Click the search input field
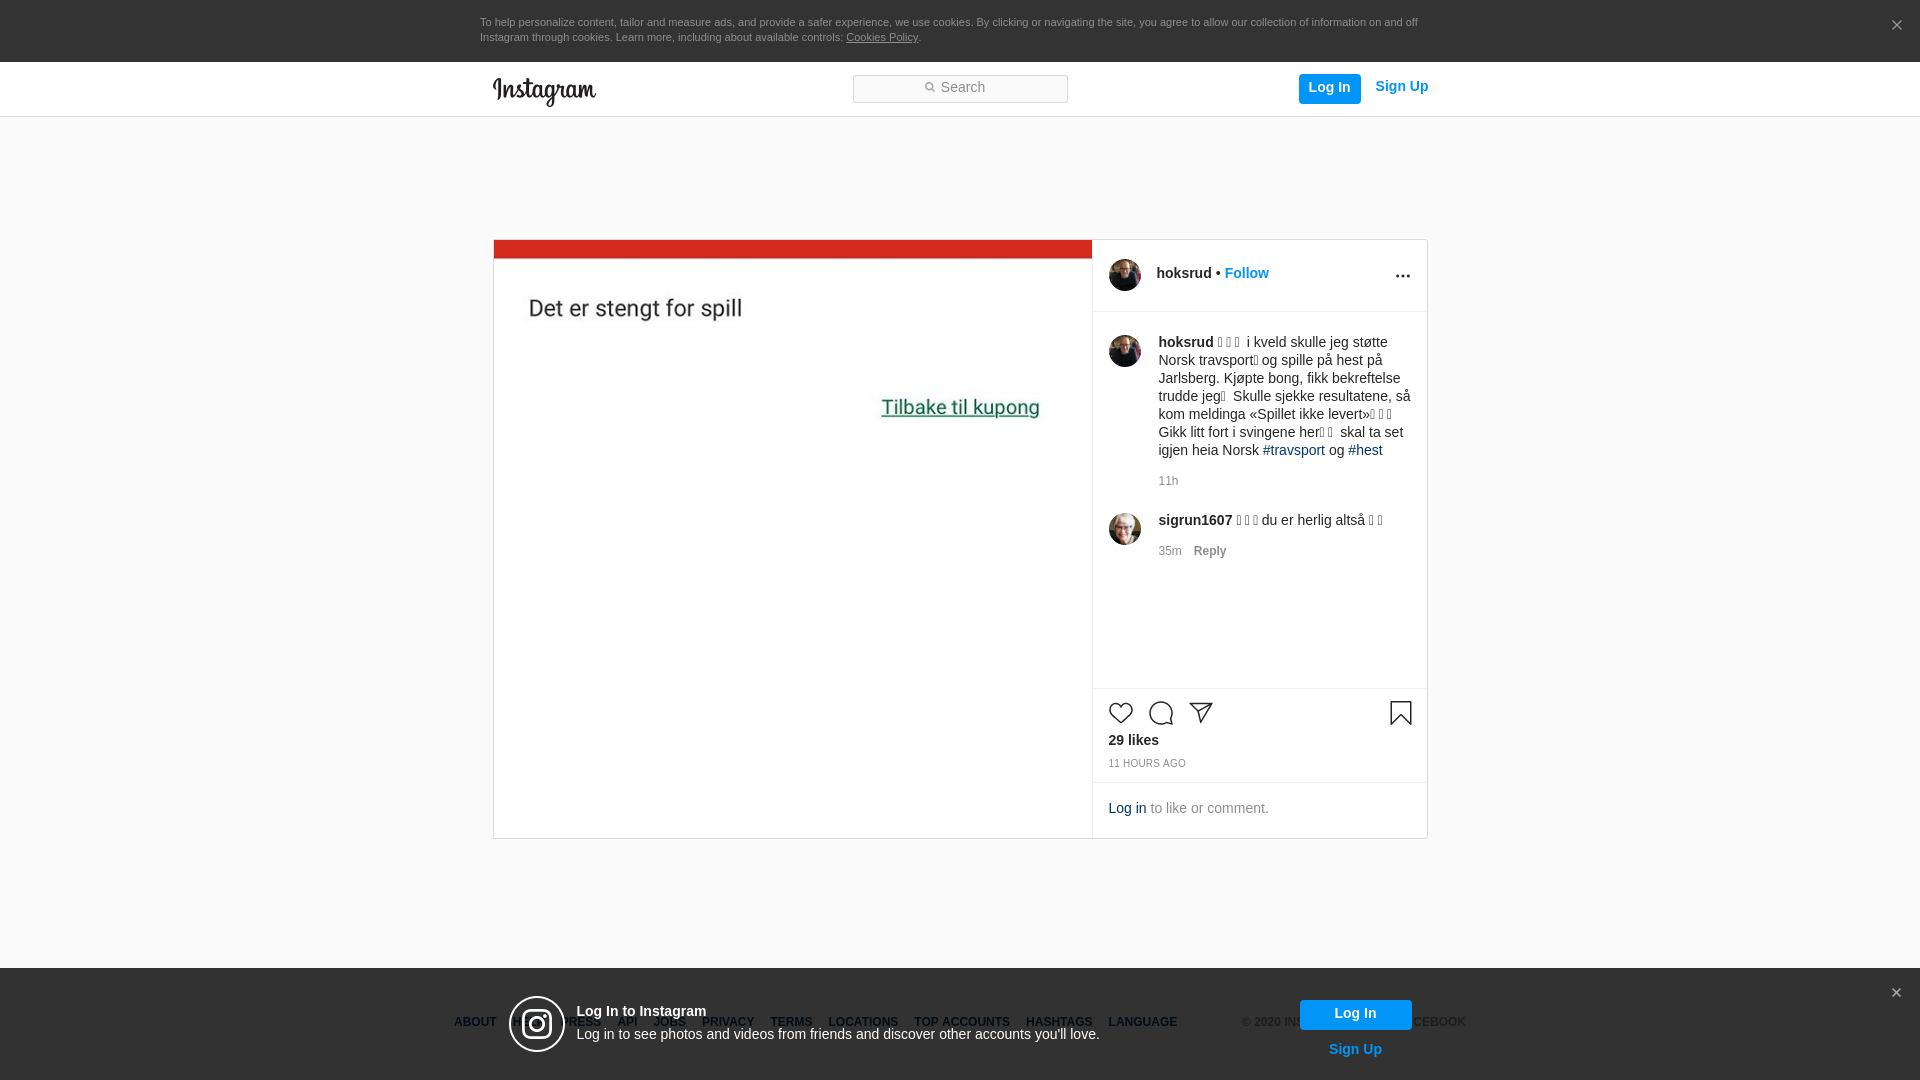Screen dimensions: 1920x1080 (x=960, y=88)
